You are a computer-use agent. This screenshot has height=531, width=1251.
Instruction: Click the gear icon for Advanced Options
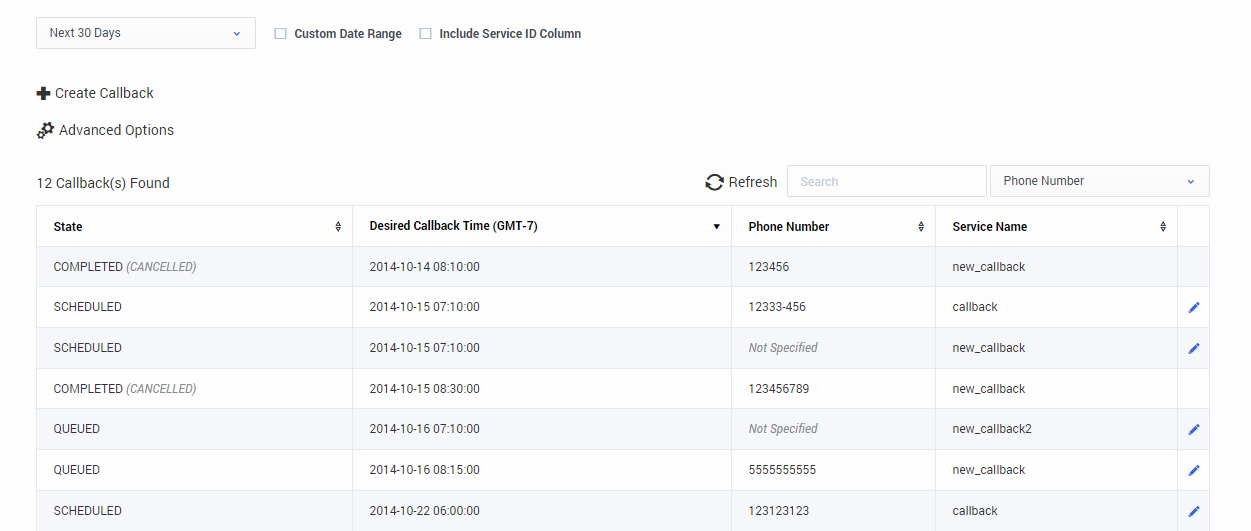click(x=45, y=130)
